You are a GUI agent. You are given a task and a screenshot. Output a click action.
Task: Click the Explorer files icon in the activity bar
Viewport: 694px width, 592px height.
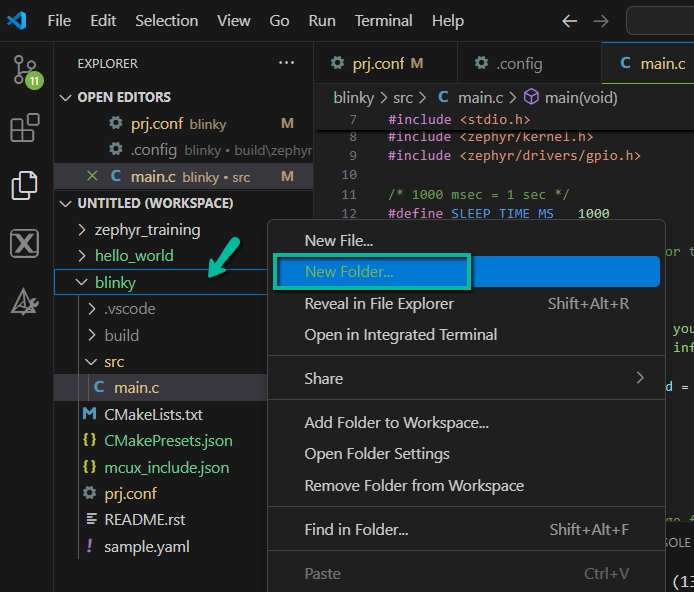coord(25,185)
